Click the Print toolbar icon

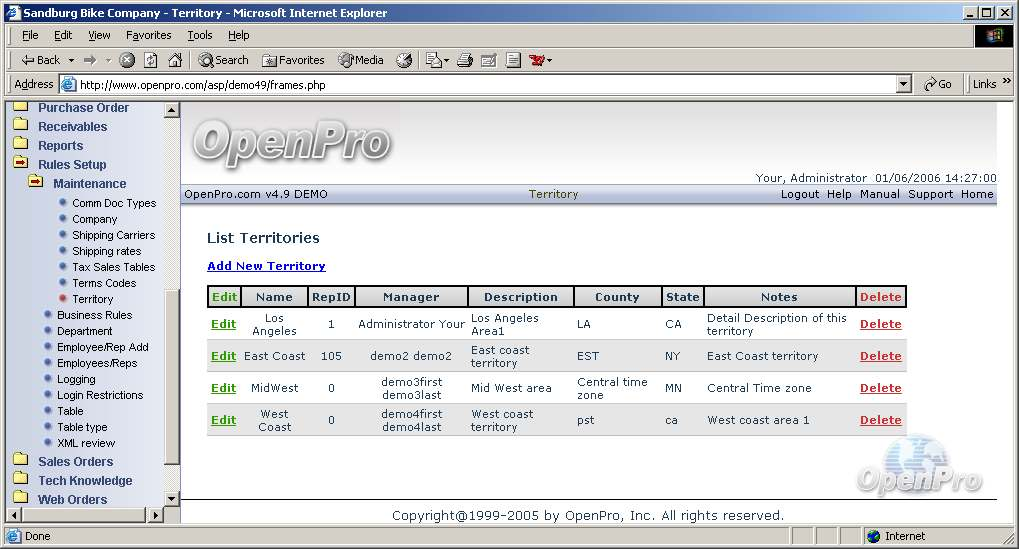pyautogui.click(x=465, y=60)
